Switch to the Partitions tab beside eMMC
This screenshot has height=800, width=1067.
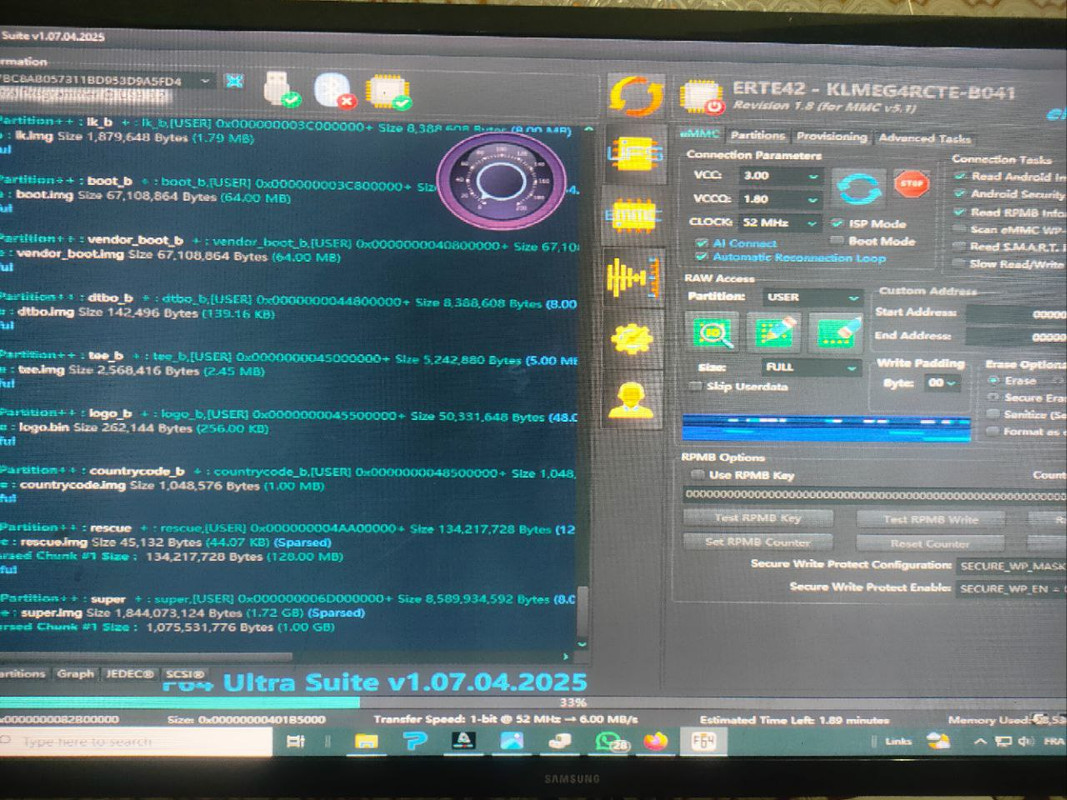[757, 135]
